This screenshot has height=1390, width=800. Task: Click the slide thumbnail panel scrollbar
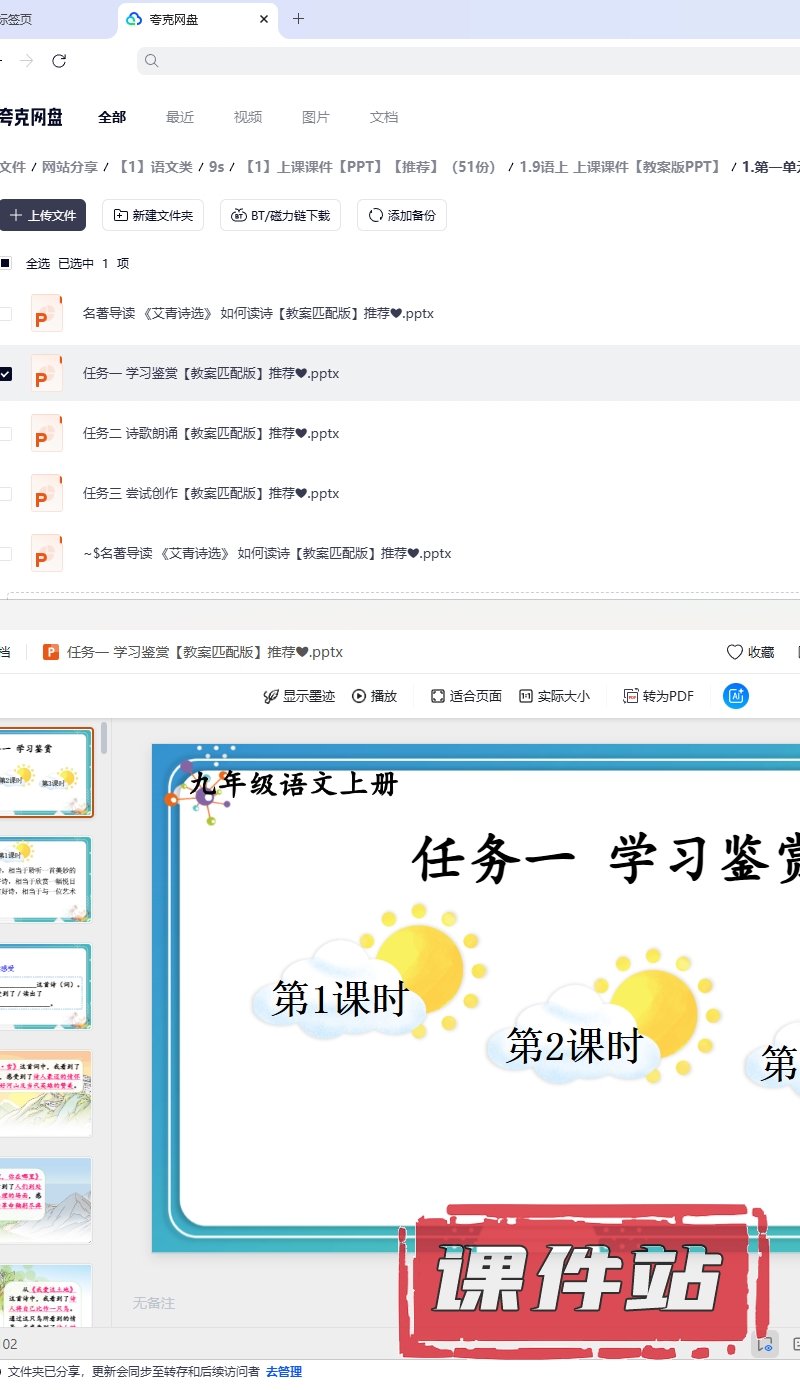point(103,740)
